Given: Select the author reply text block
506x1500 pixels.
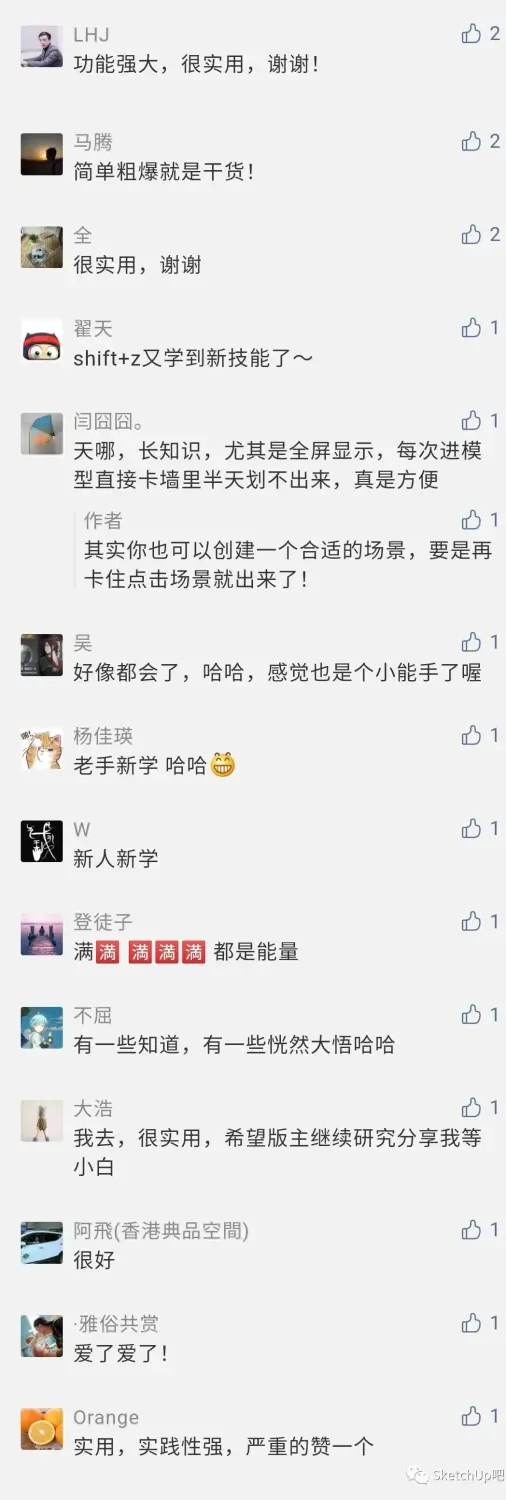Looking at the screenshot, I should (288, 549).
